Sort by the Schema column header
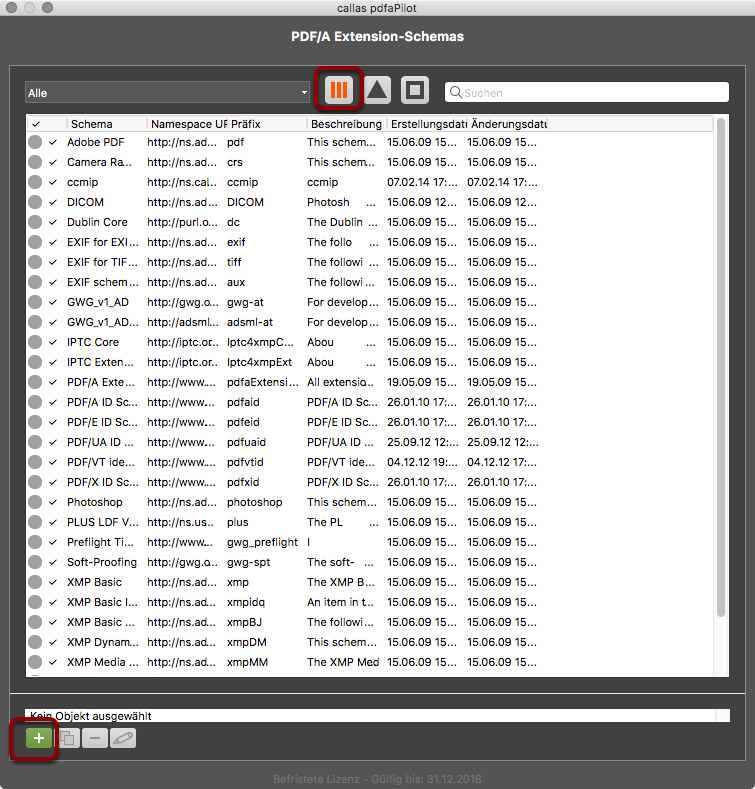Image resolution: width=755 pixels, height=789 pixels. [106, 124]
